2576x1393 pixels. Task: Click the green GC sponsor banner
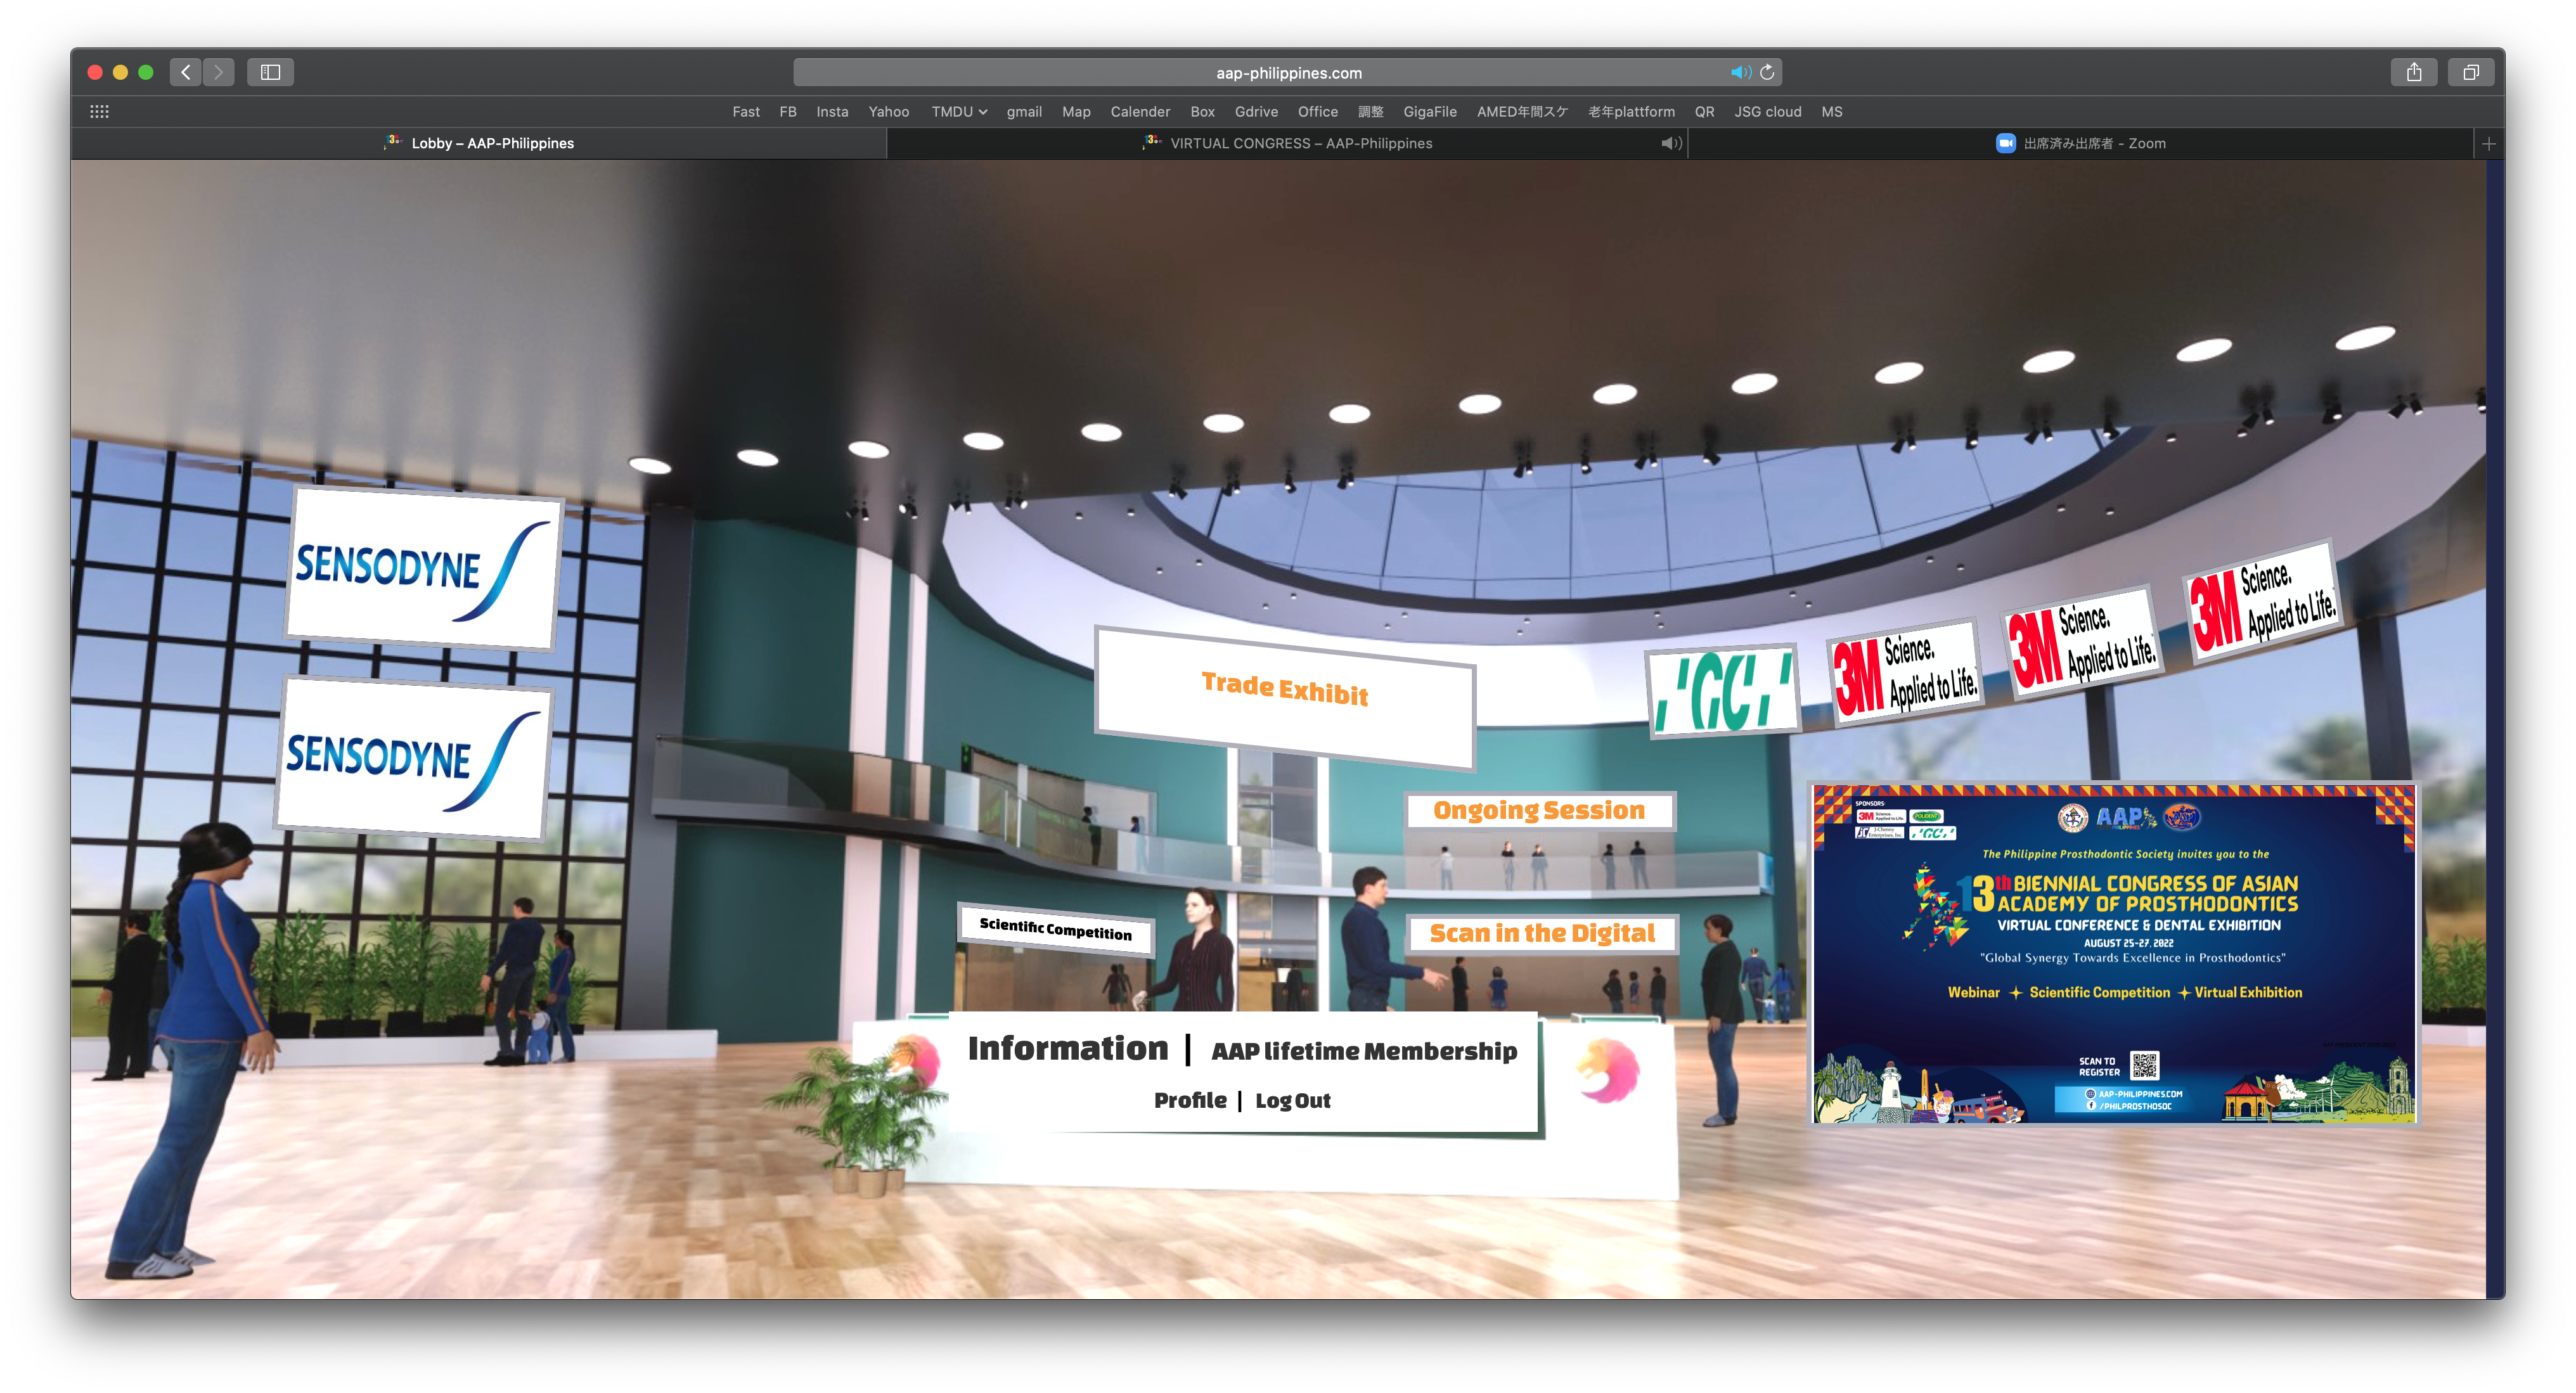[x=1724, y=690]
